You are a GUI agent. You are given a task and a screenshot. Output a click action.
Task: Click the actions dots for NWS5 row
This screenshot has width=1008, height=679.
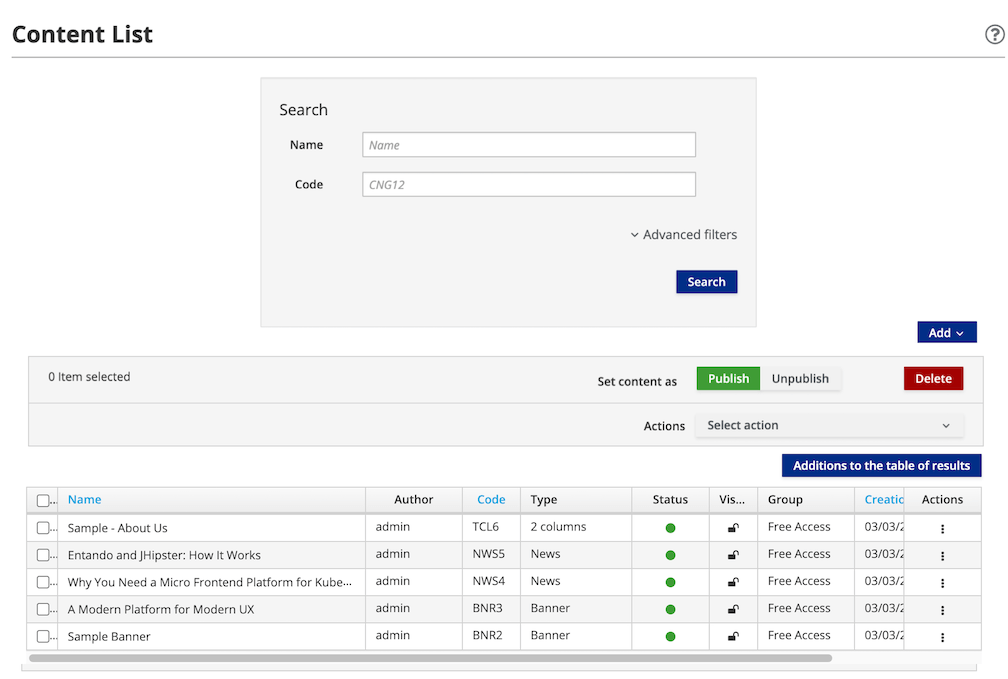click(x=942, y=555)
